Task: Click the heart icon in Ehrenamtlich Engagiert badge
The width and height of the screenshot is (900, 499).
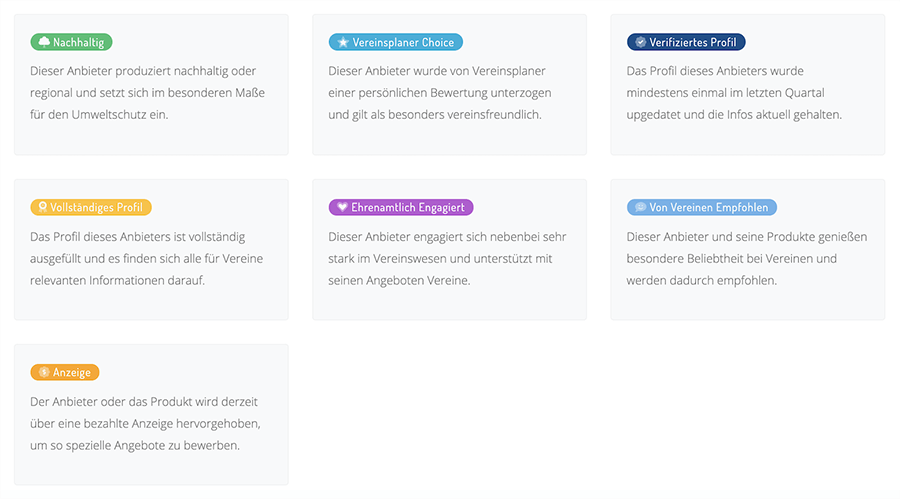Action: pos(342,208)
